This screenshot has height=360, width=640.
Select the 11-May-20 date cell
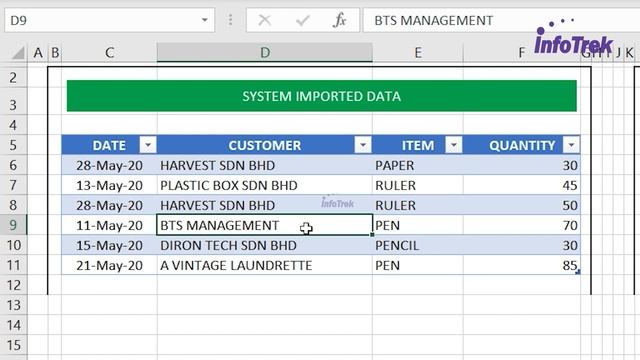[109, 225]
